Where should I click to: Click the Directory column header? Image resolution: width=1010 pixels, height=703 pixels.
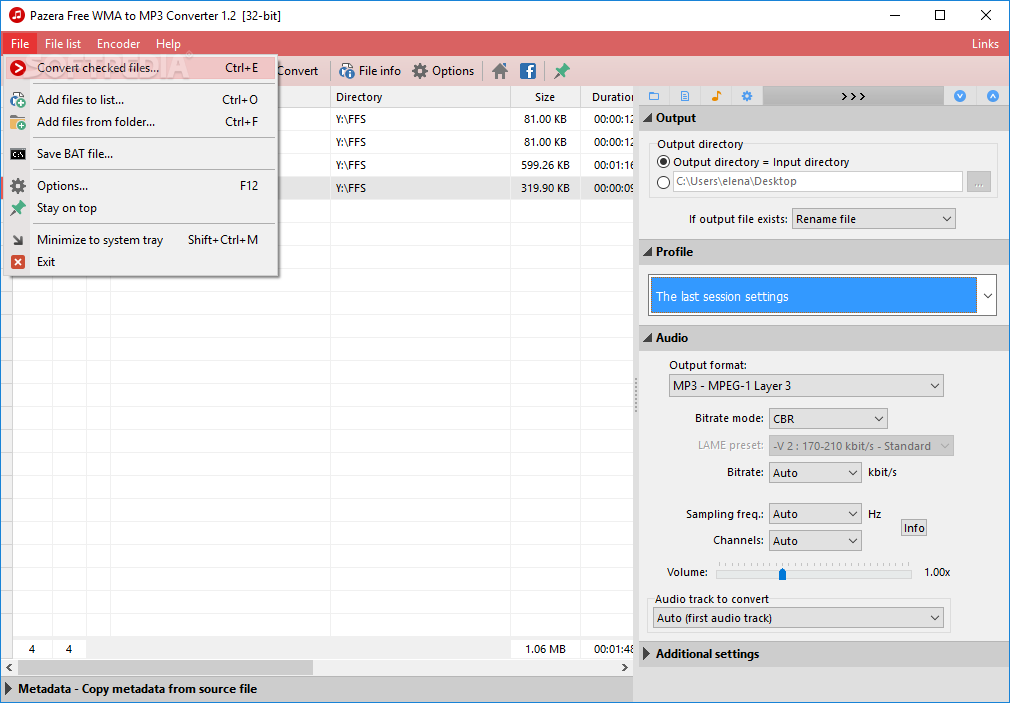point(420,97)
